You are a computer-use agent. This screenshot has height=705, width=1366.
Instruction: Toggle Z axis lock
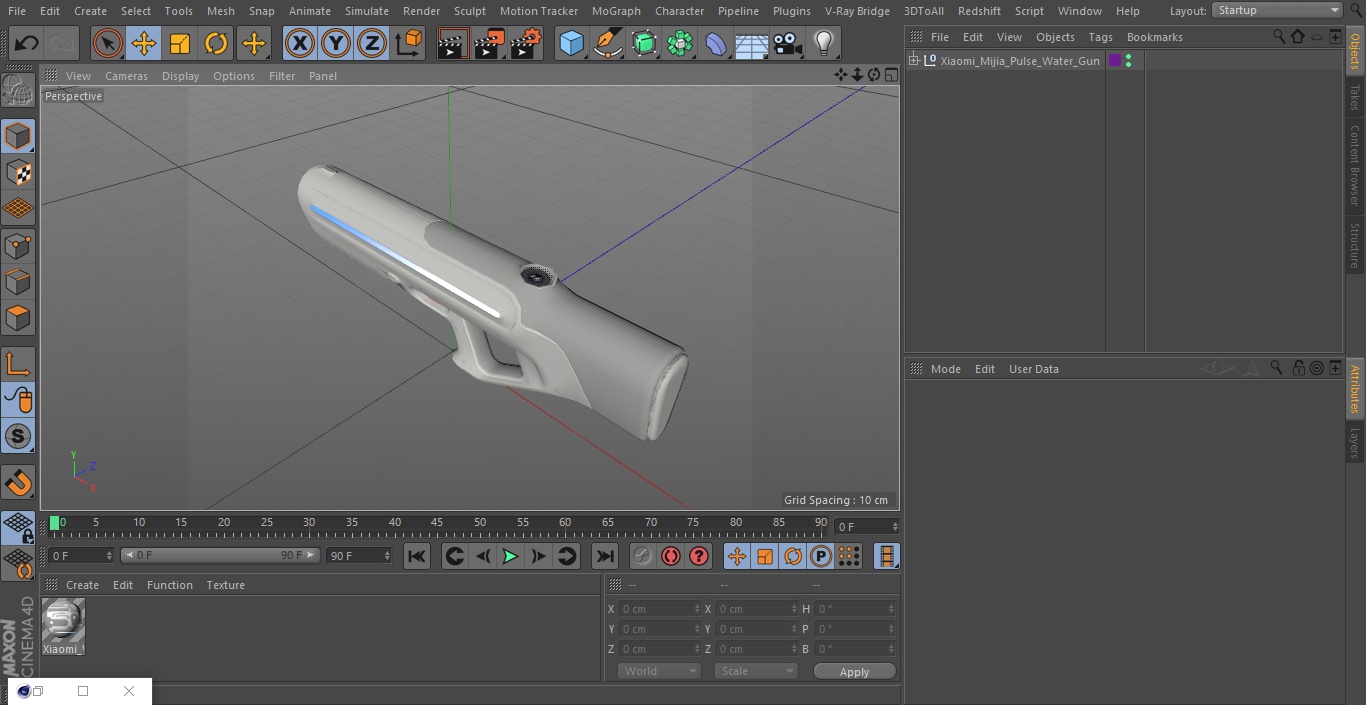[x=371, y=43]
